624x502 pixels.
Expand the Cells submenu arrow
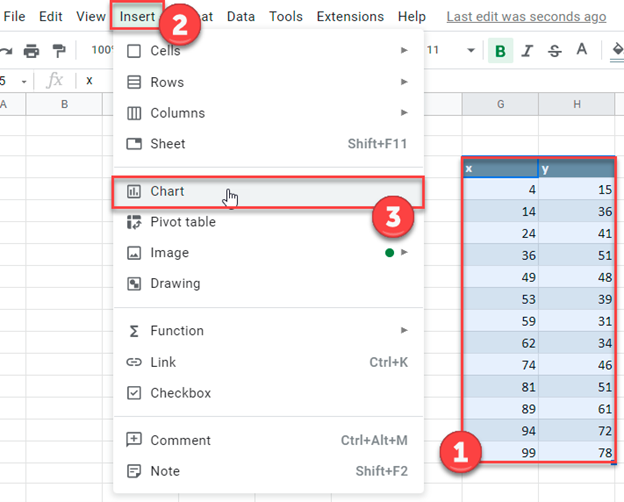pyautogui.click(x=404, y=51)
